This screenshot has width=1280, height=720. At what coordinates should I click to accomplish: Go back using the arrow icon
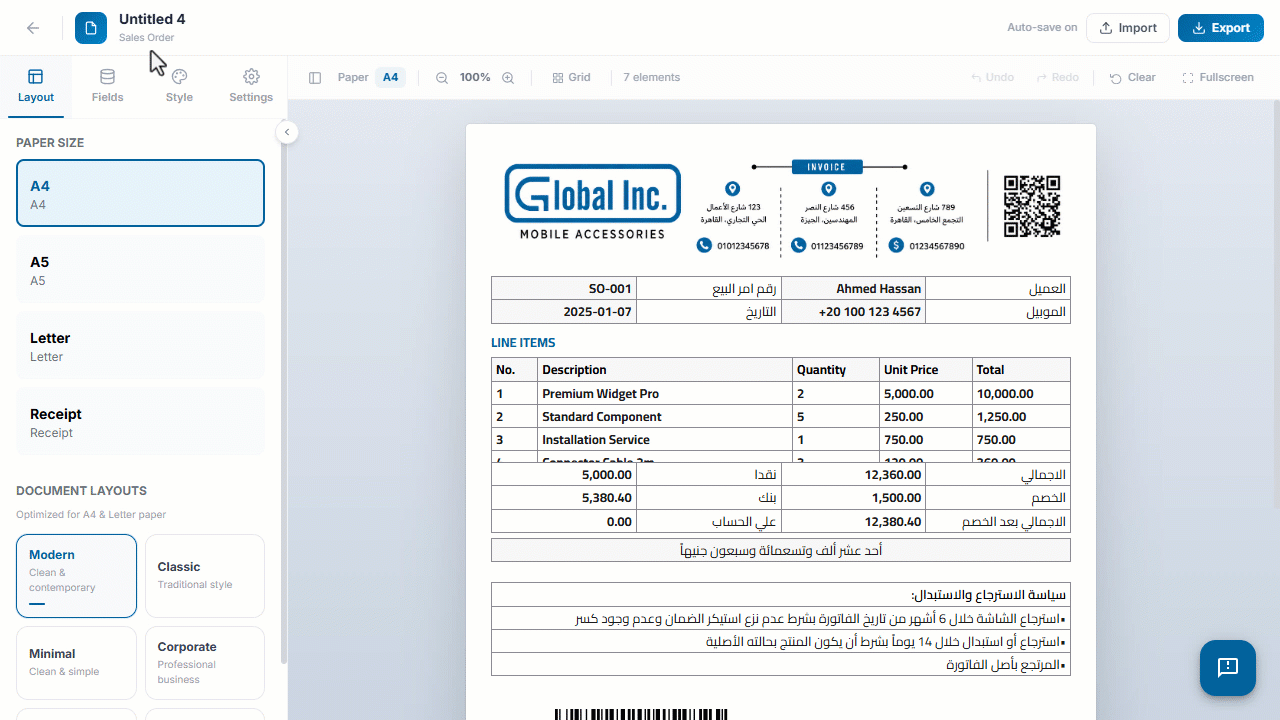click(x=33, y=28)
